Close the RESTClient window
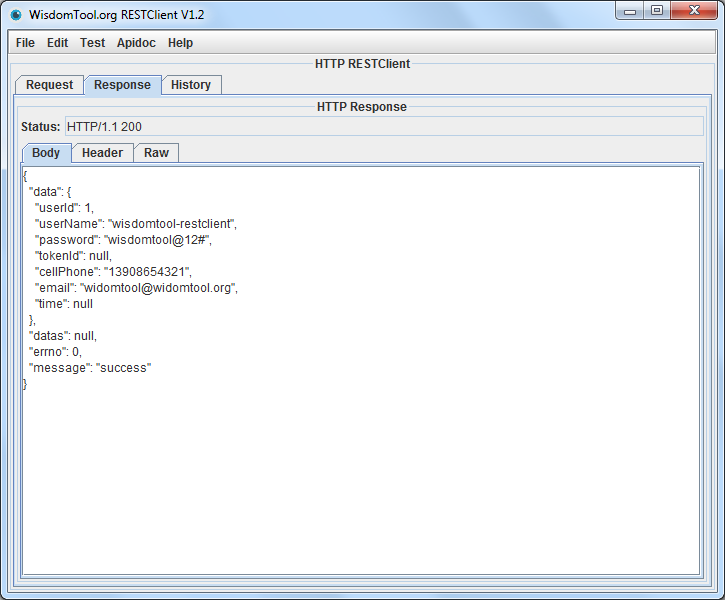725x600 pixels. [694, 11]
